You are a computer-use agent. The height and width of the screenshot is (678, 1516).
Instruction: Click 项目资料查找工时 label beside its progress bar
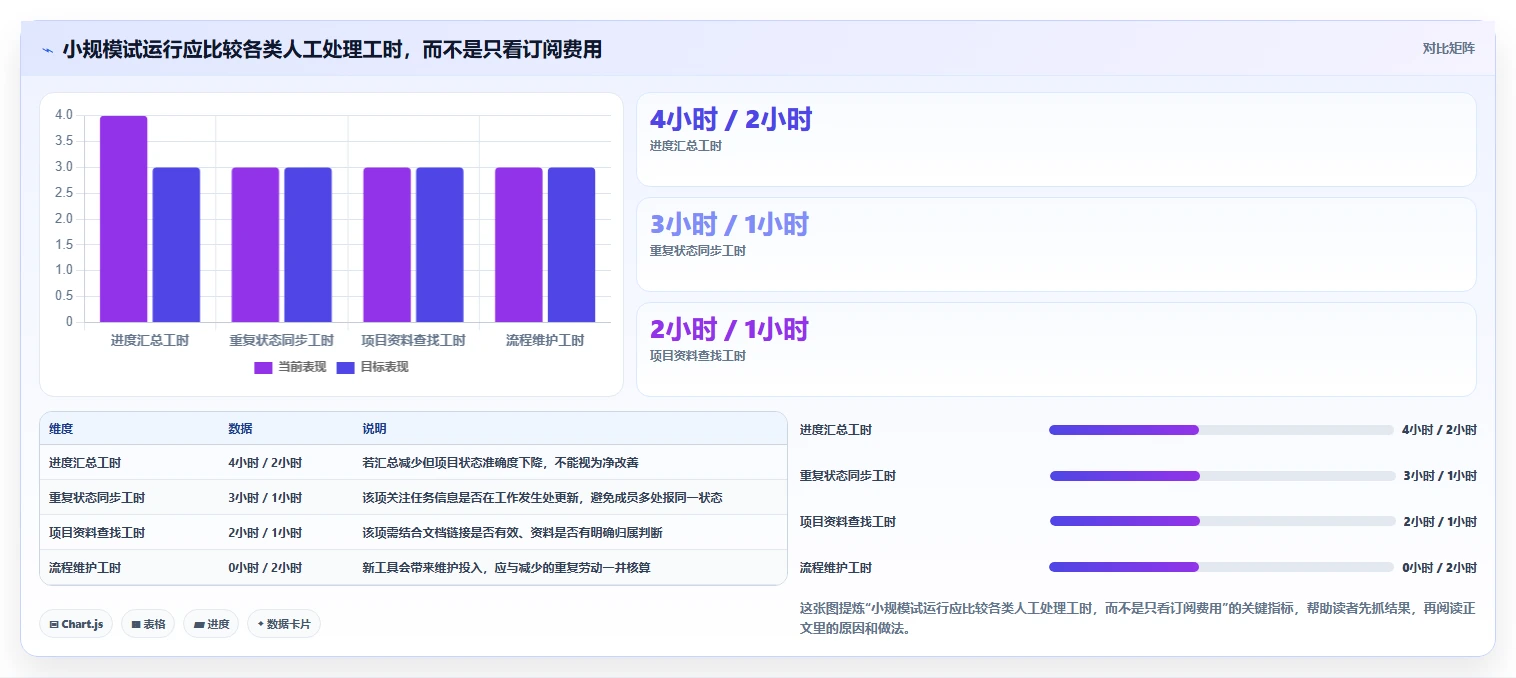(x=848, y=522)
